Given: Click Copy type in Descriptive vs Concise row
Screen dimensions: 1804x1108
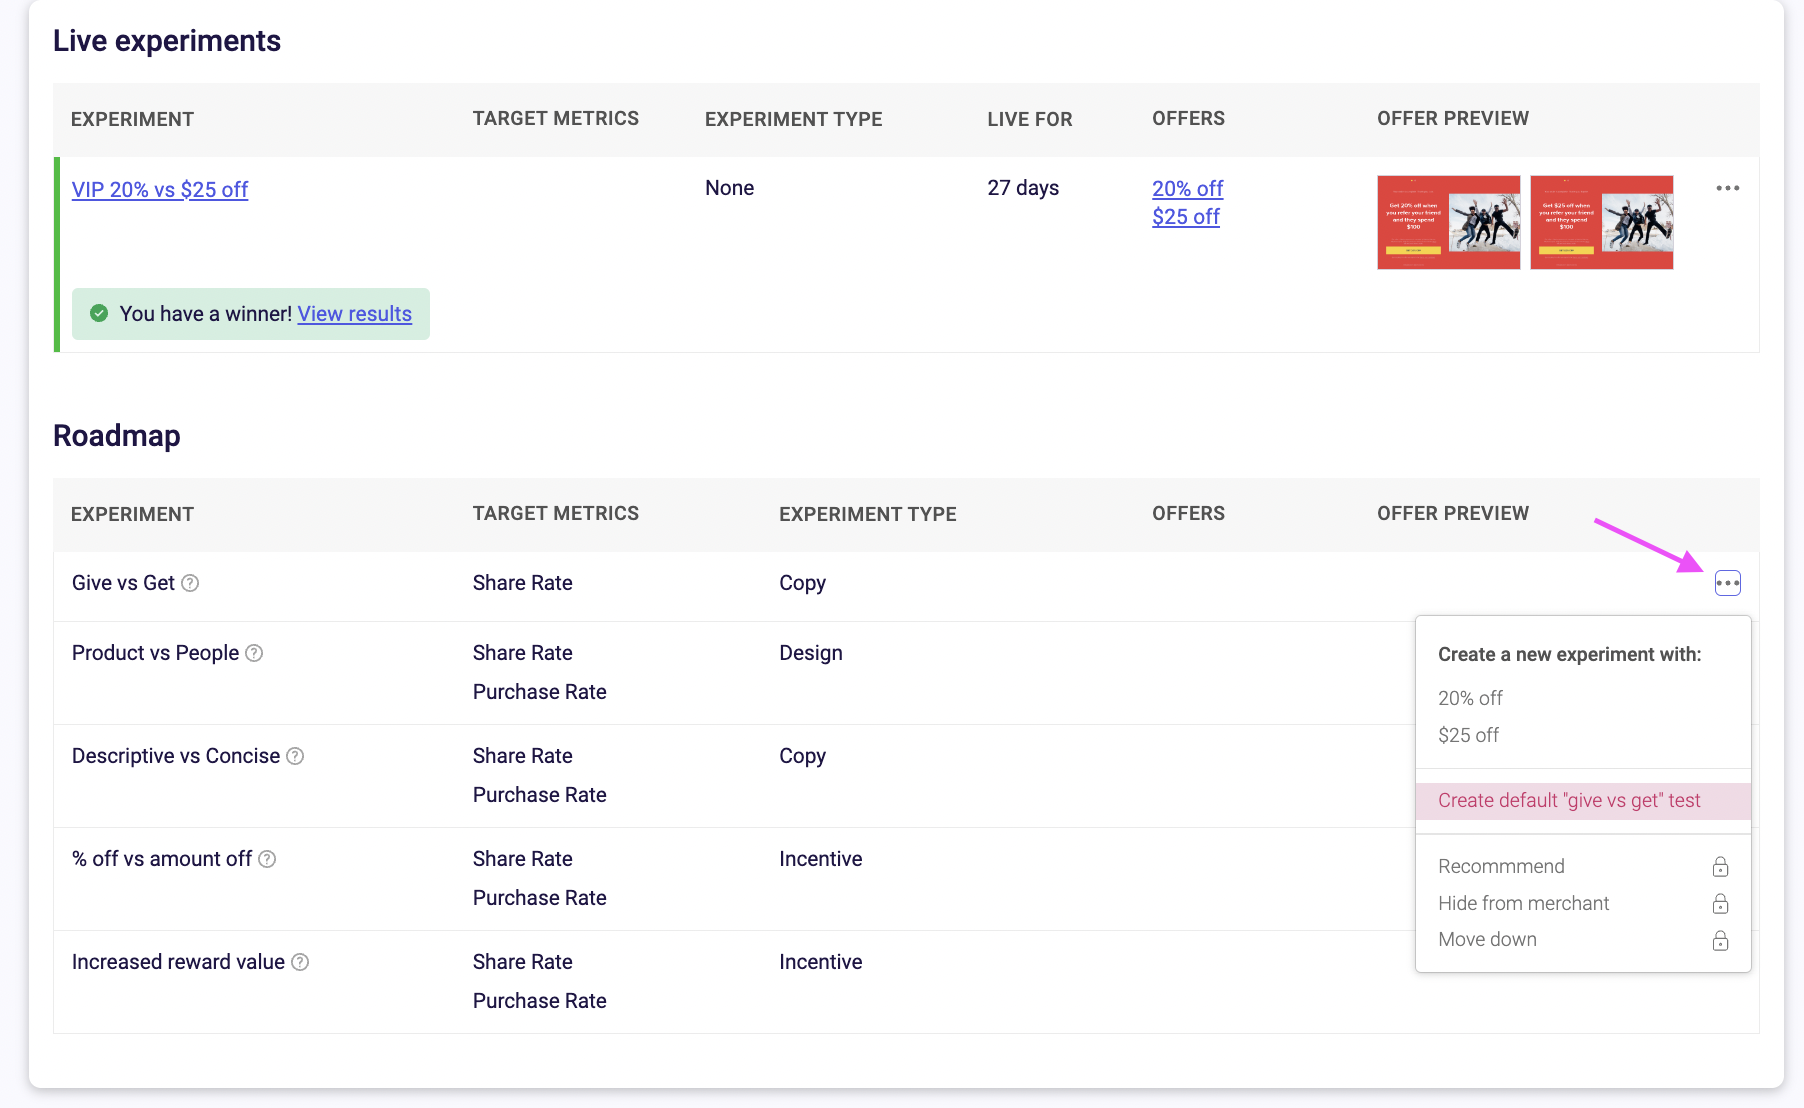Looking at the screenshot, I should (802, 756).
